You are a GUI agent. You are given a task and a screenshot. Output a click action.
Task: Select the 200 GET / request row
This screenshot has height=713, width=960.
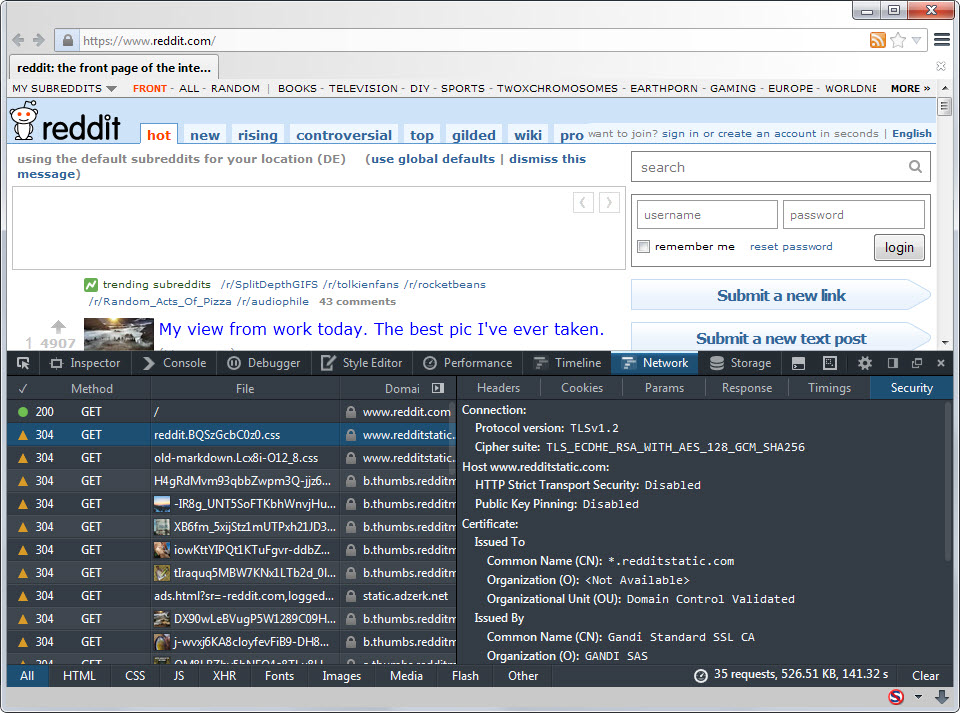231,412
